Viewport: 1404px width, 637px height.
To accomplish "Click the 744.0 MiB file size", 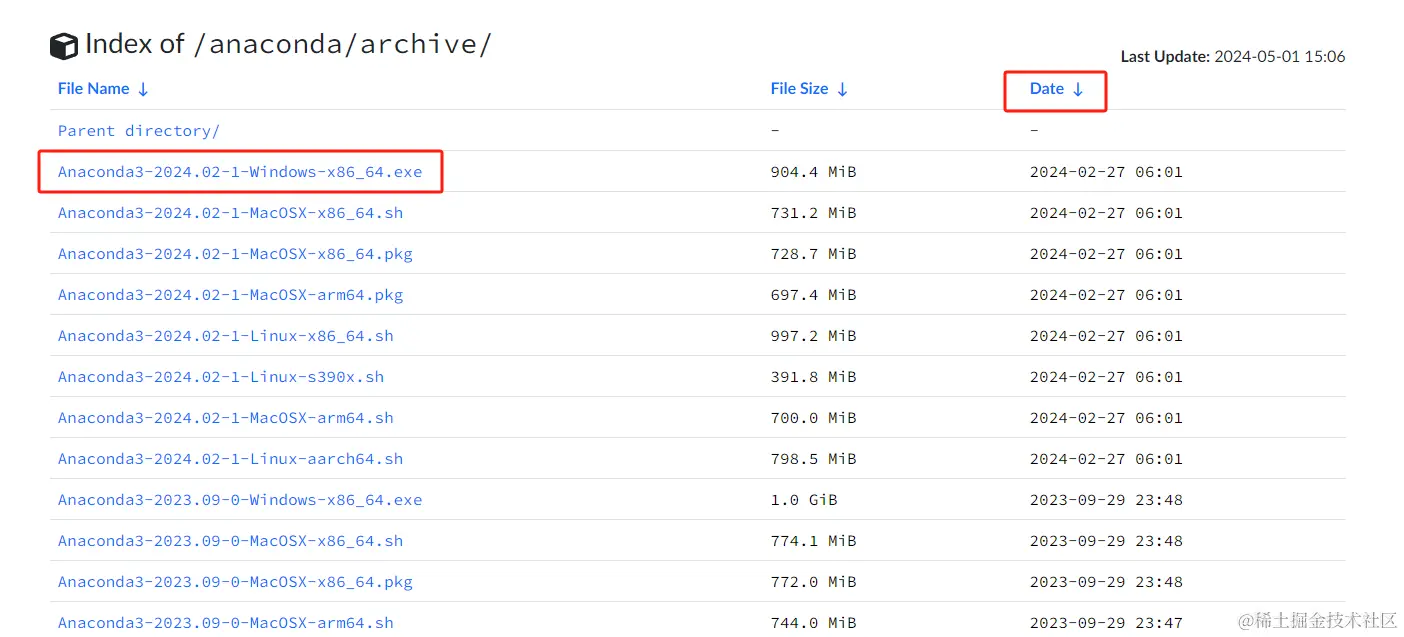I will (813, 623).
